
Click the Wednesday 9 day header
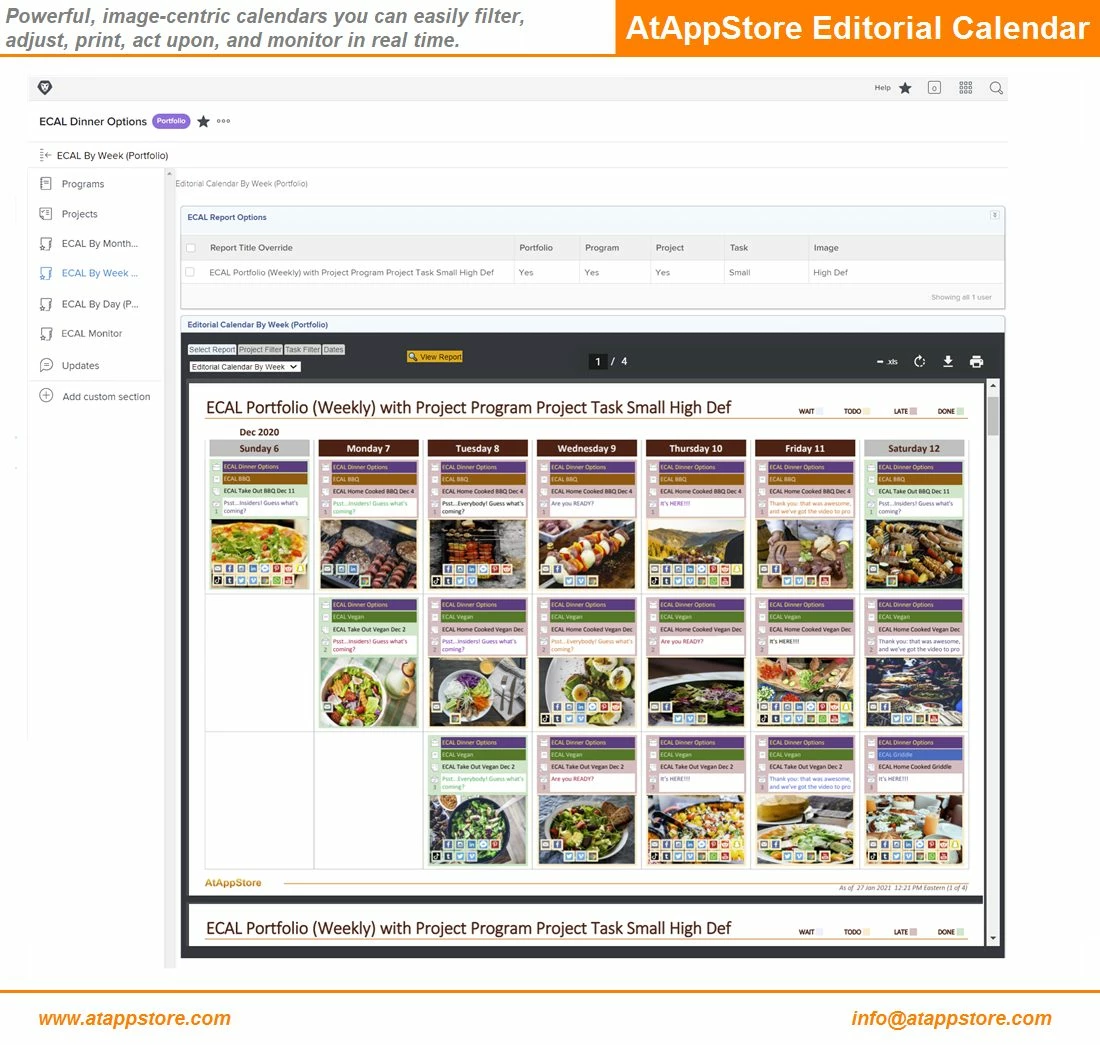pos(586,448)
